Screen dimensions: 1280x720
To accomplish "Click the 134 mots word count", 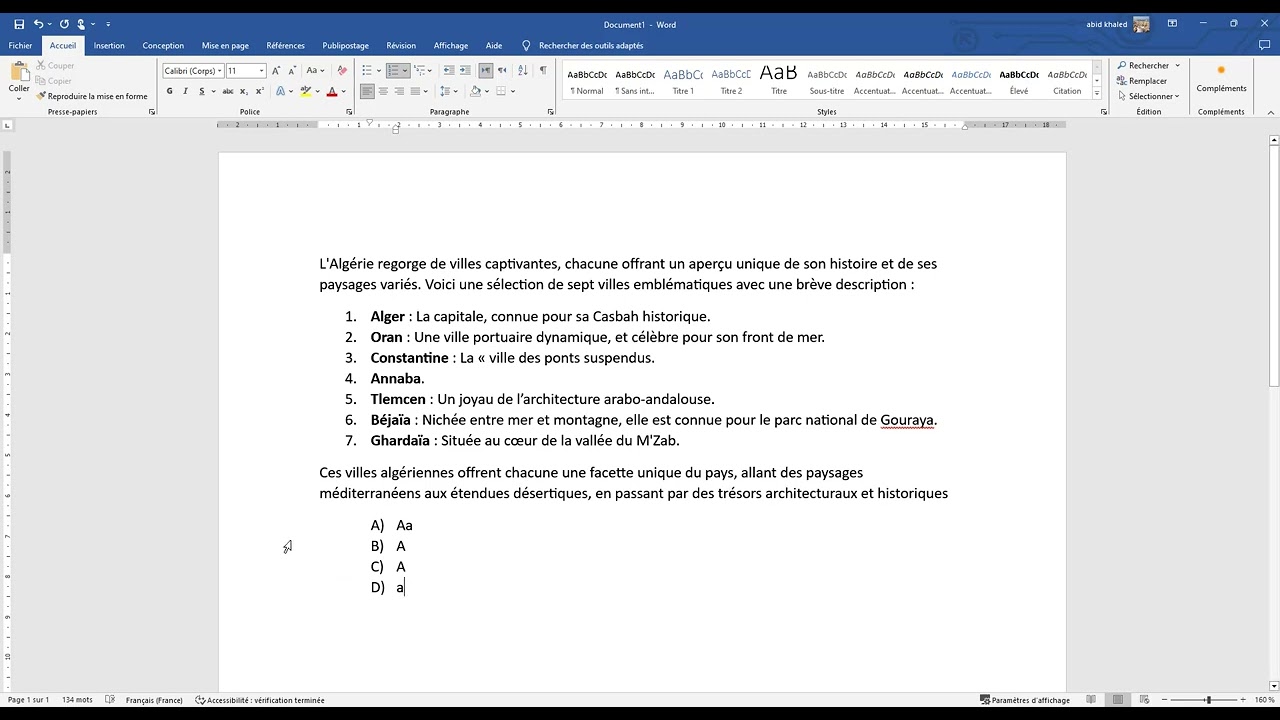I will (x=76, y=700).
